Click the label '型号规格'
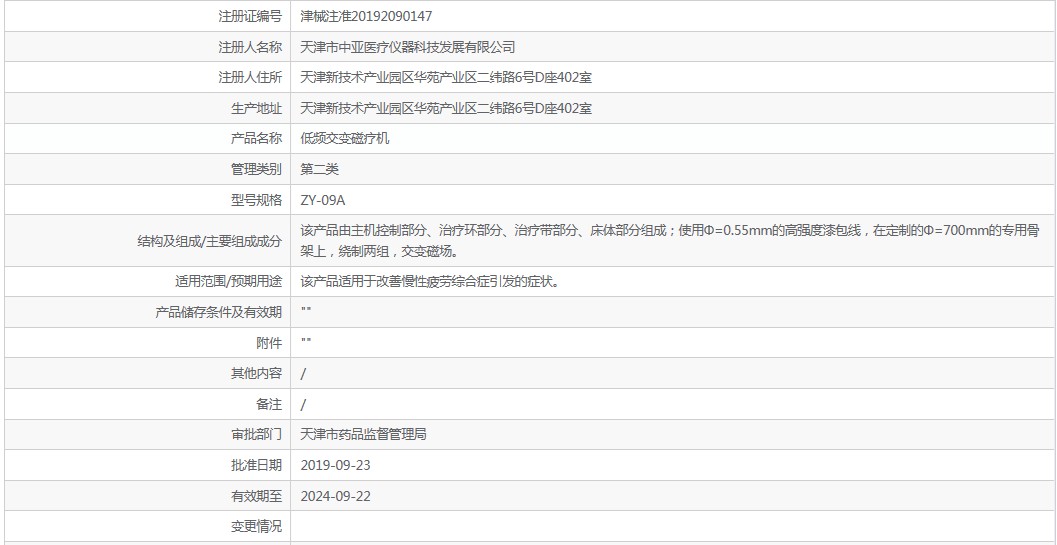1057x545 pixels. point(257,200)
